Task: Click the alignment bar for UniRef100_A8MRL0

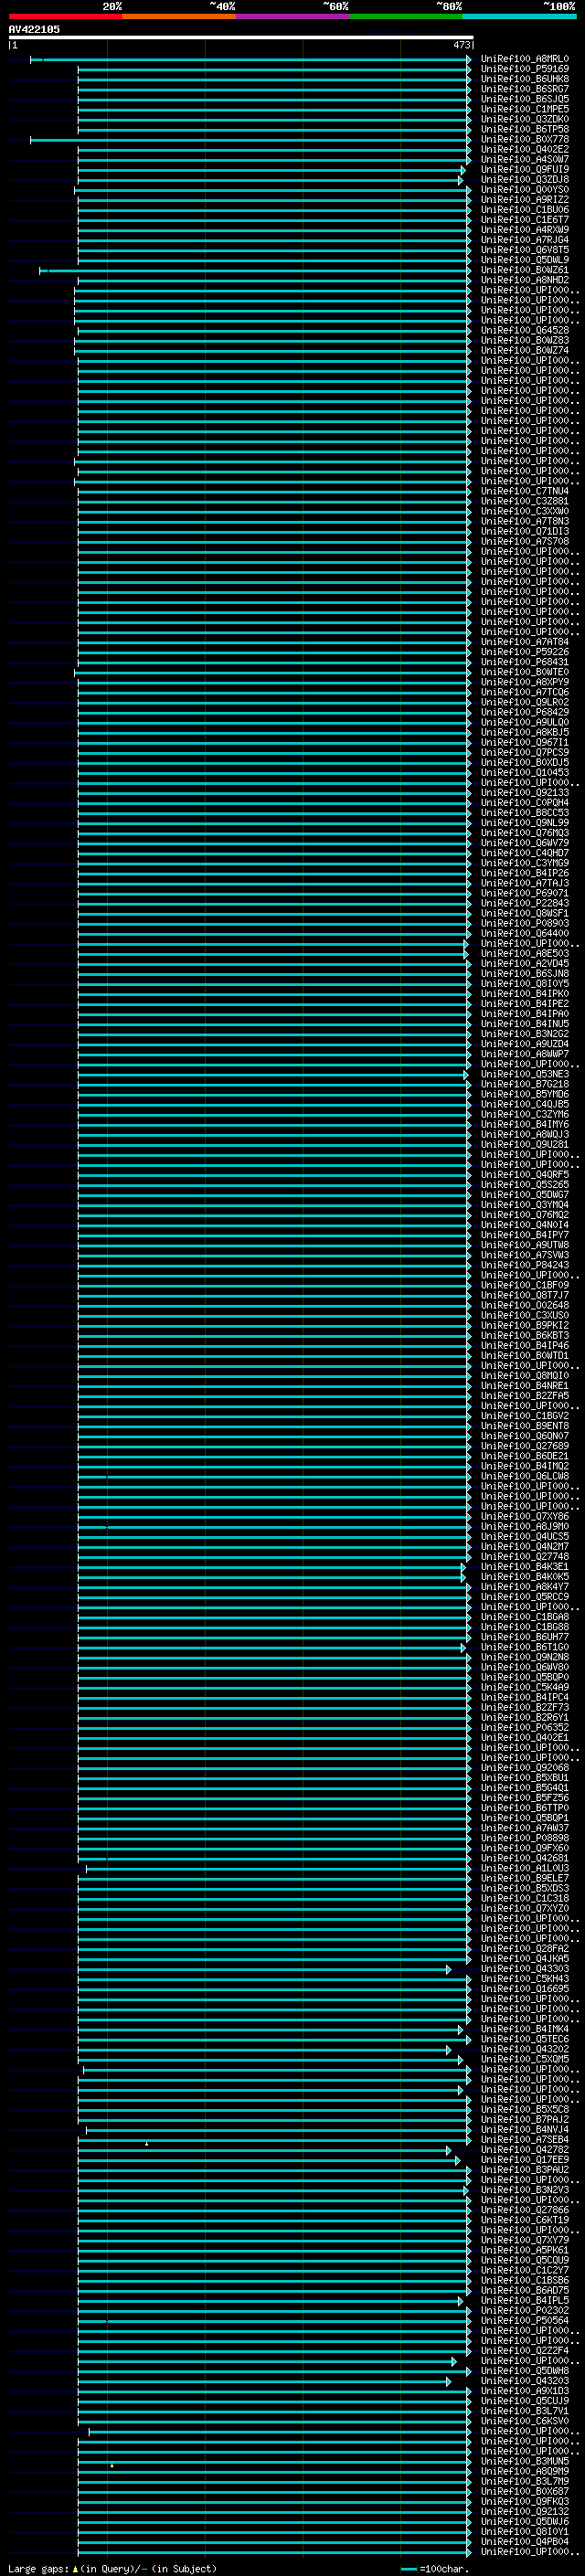Action: click(250, 60)
